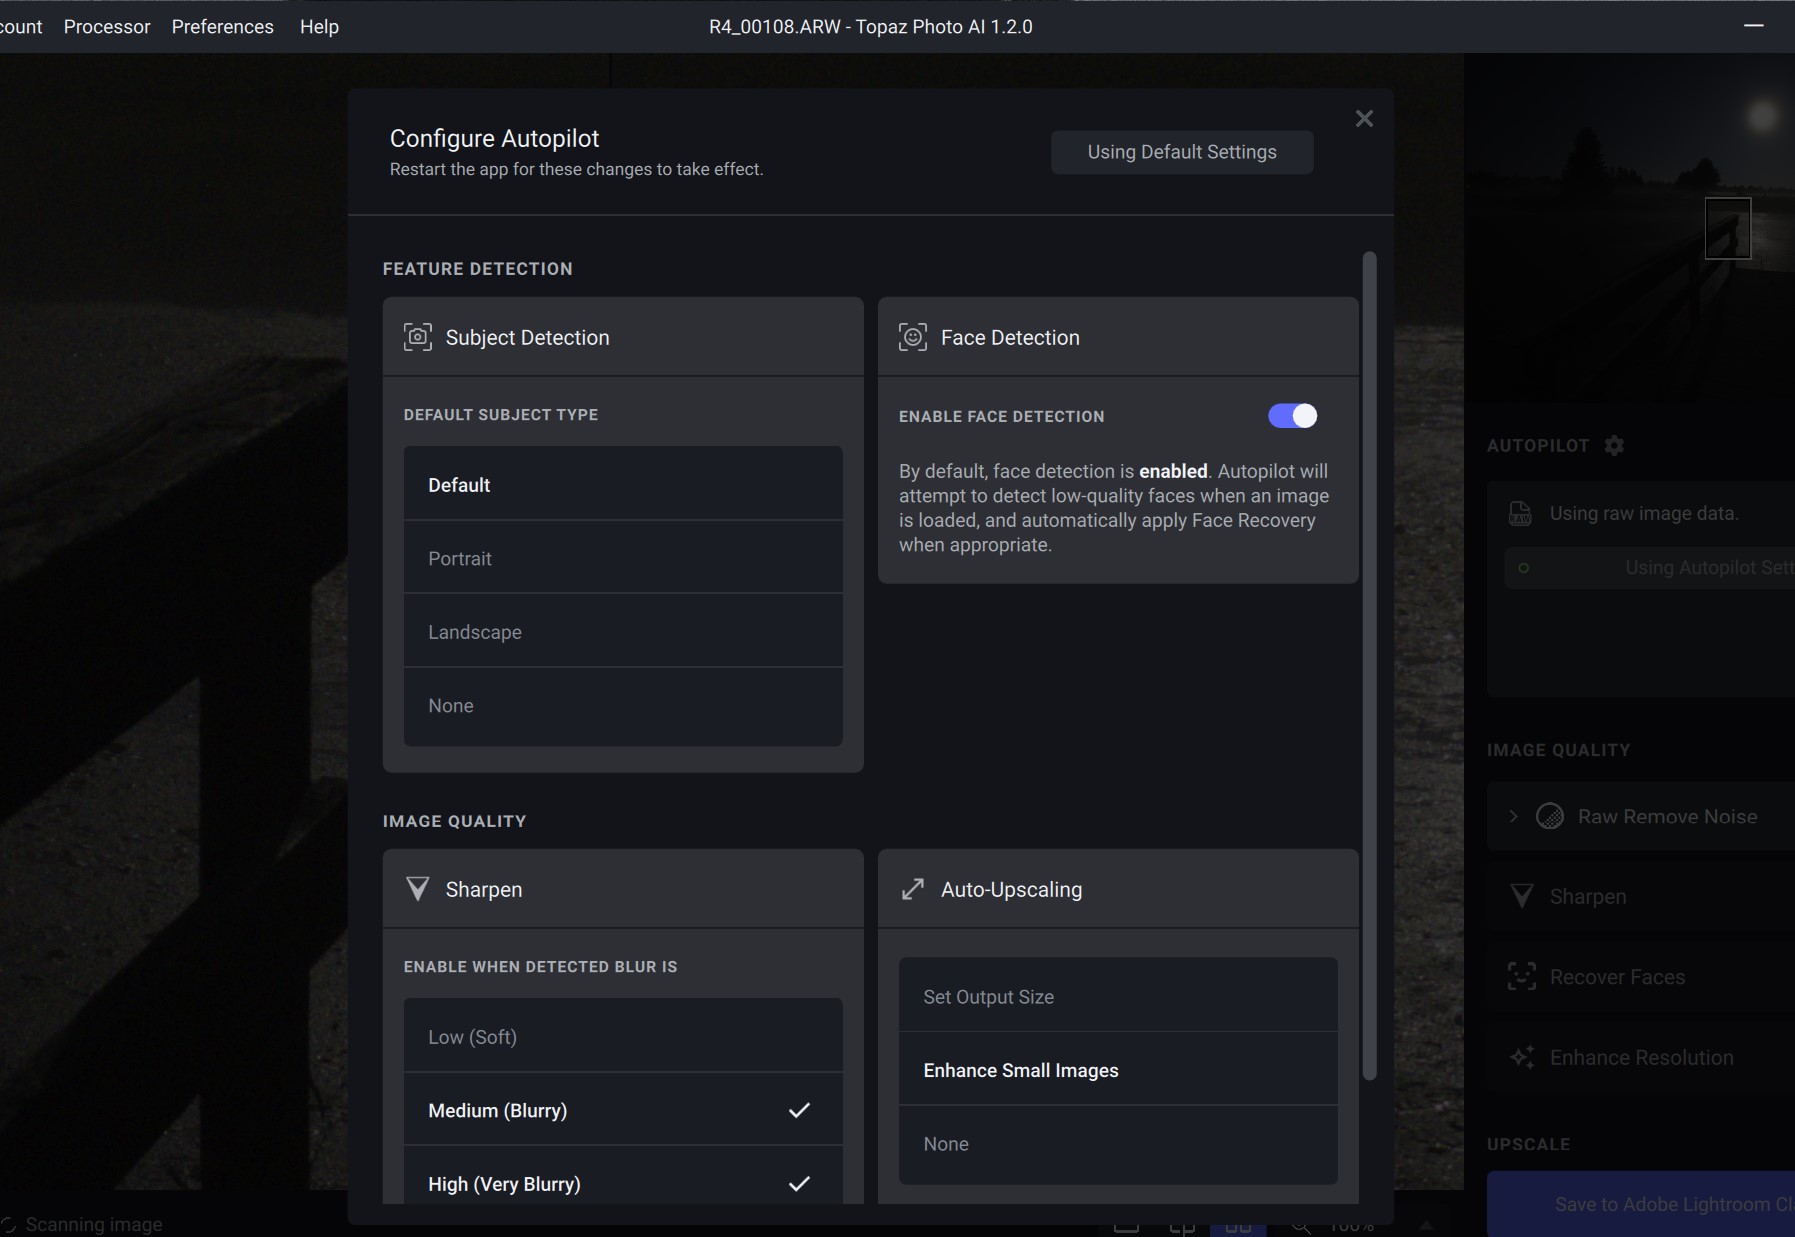This screenshot has width=1795, height=1237.
Task: Click the Subject Detection camera icon
Action: coord(418,337)
